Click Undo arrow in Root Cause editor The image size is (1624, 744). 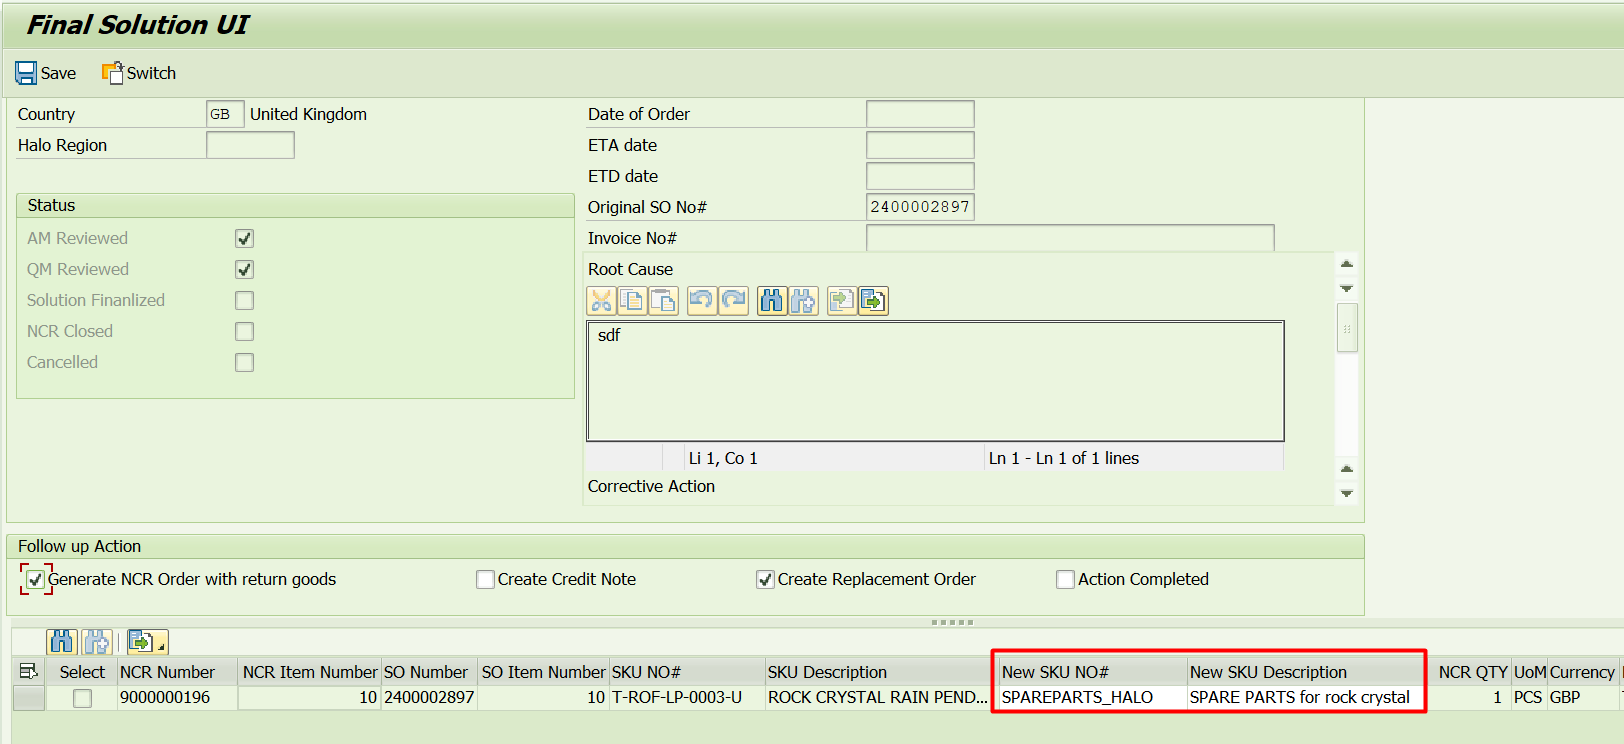tap(702, 300)
